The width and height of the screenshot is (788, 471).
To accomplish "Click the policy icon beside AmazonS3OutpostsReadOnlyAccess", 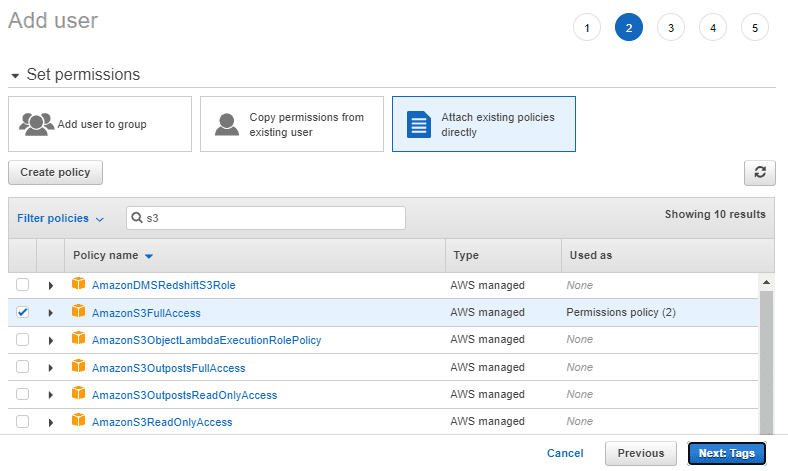I will (78, 393).
